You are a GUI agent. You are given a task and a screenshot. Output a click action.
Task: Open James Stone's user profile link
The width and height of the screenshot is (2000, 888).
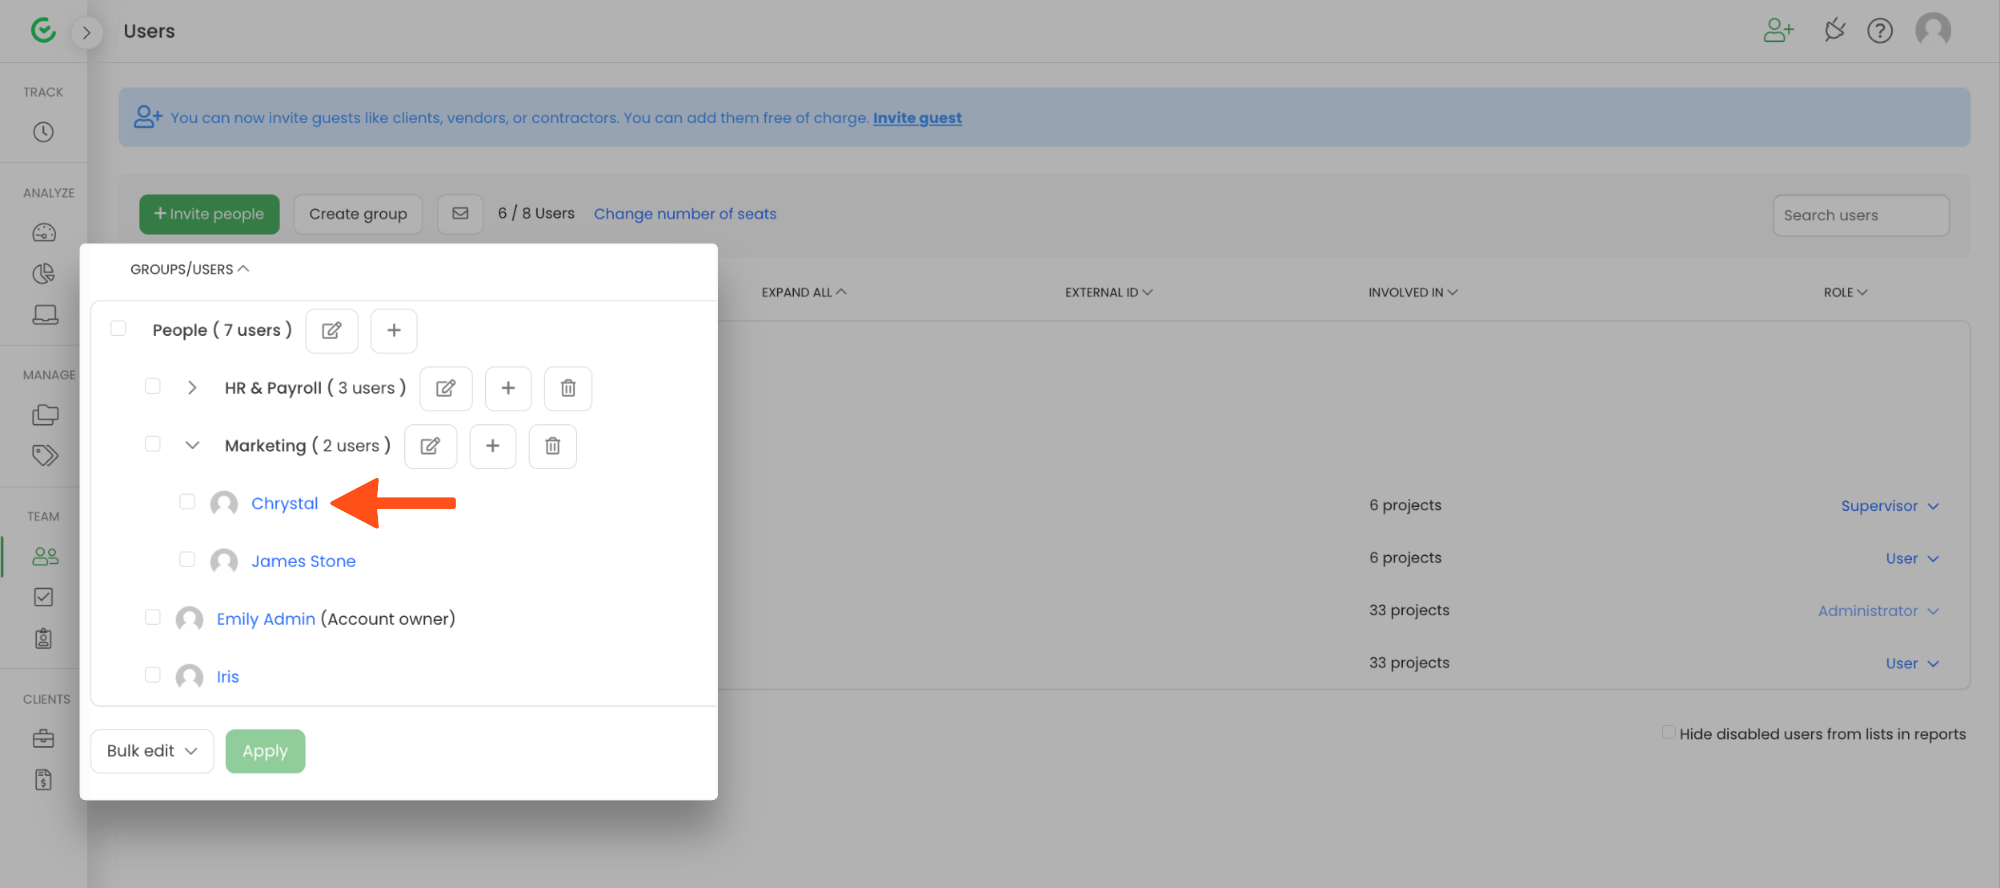point(303,561)
